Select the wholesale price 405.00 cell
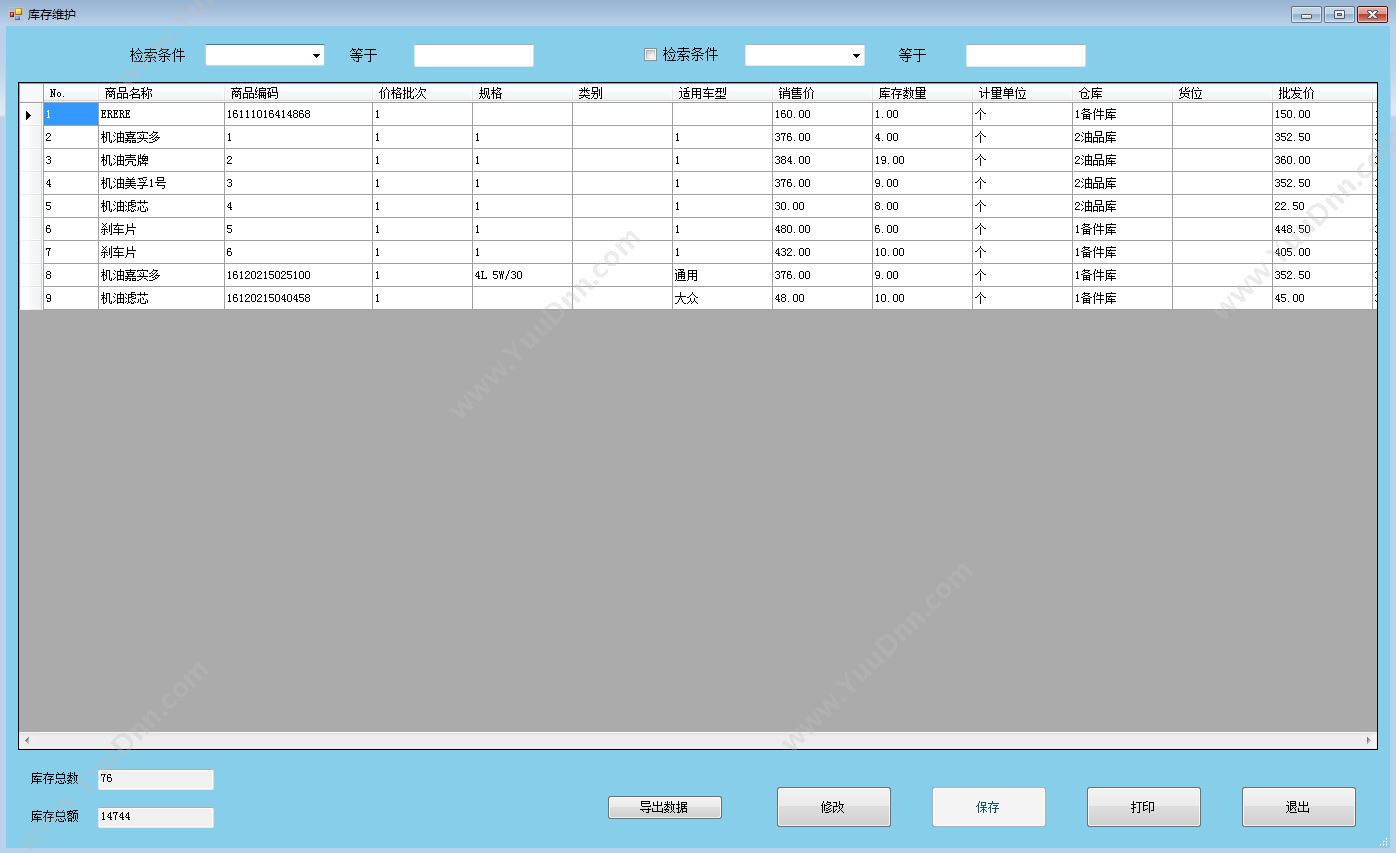This screenshot has width=1396, height=853. [1323, 252]
